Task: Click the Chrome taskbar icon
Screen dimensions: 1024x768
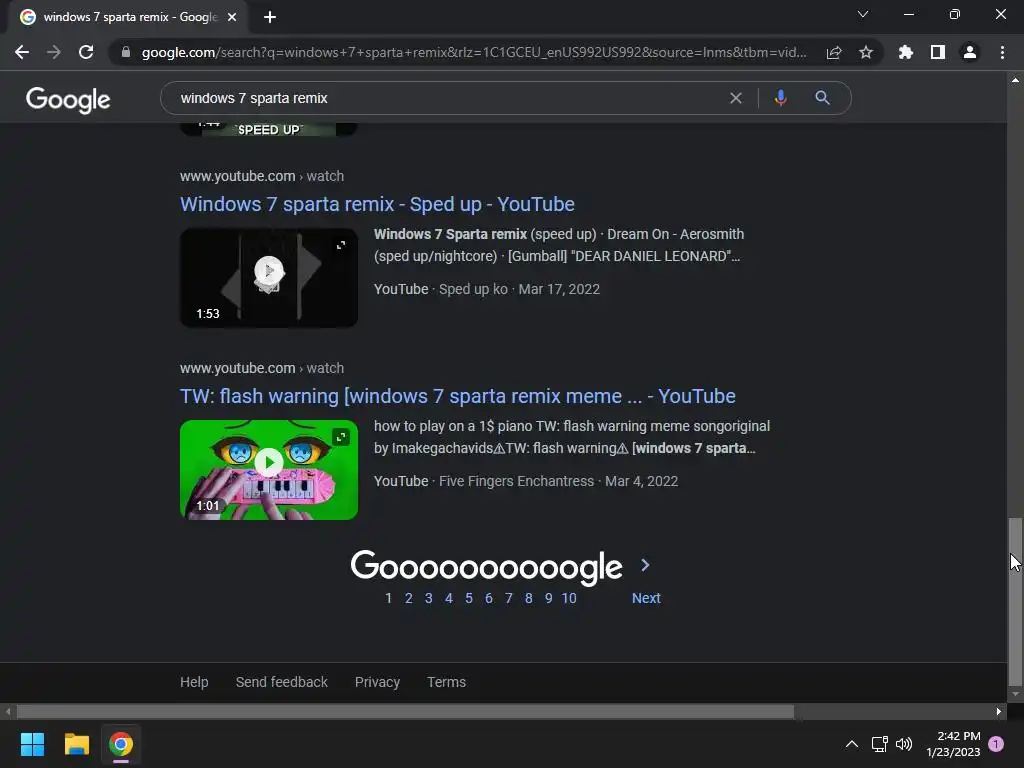Action: tap(121, 744)
